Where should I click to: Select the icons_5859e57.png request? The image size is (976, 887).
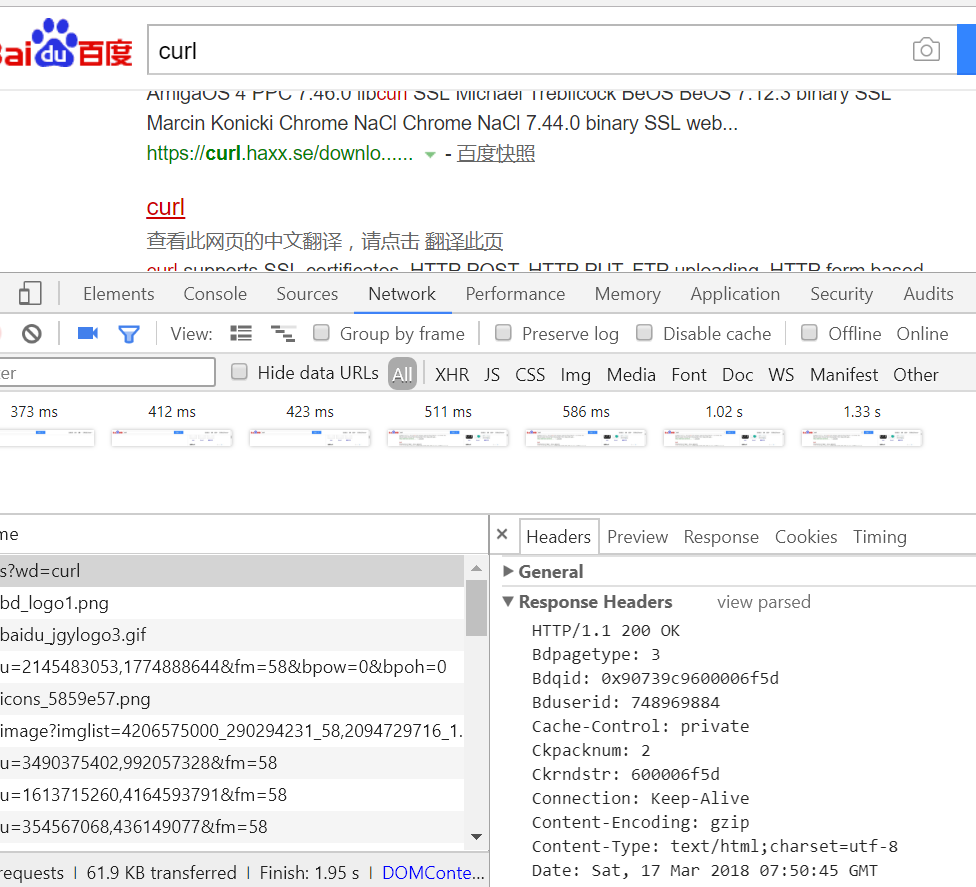(x=232, y=699)
